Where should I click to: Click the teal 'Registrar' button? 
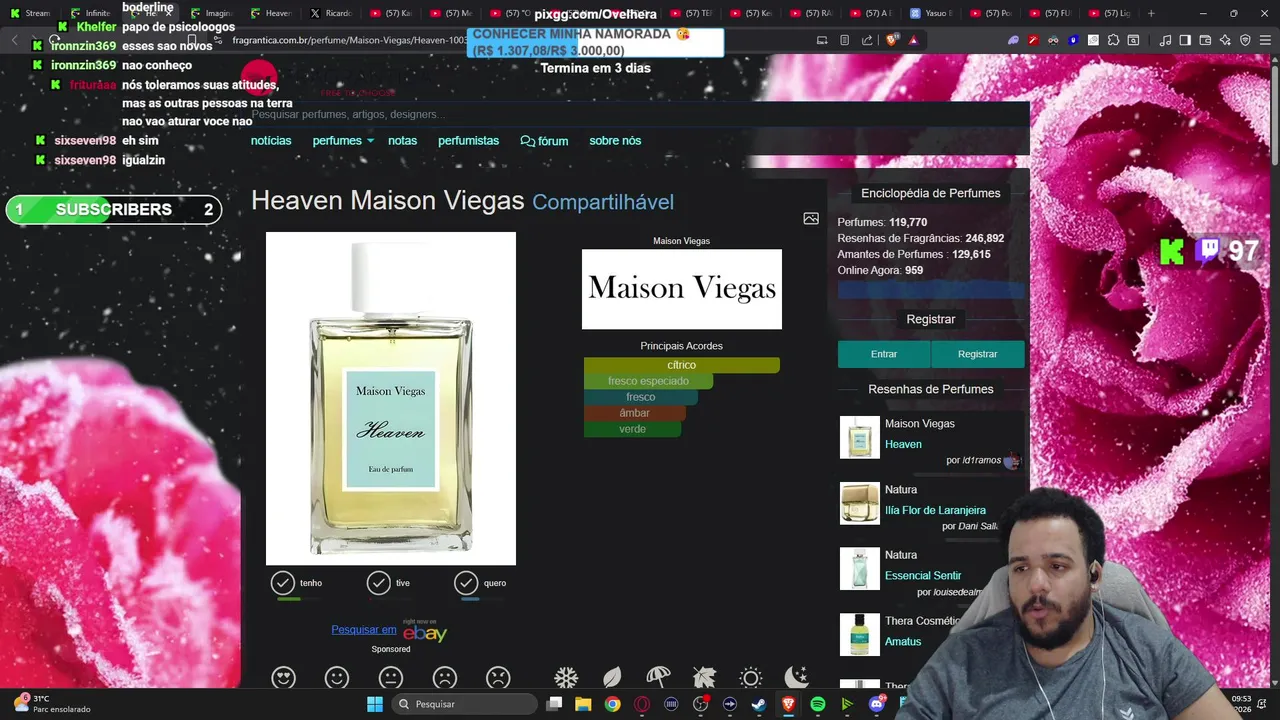click(x=977, y=354)
